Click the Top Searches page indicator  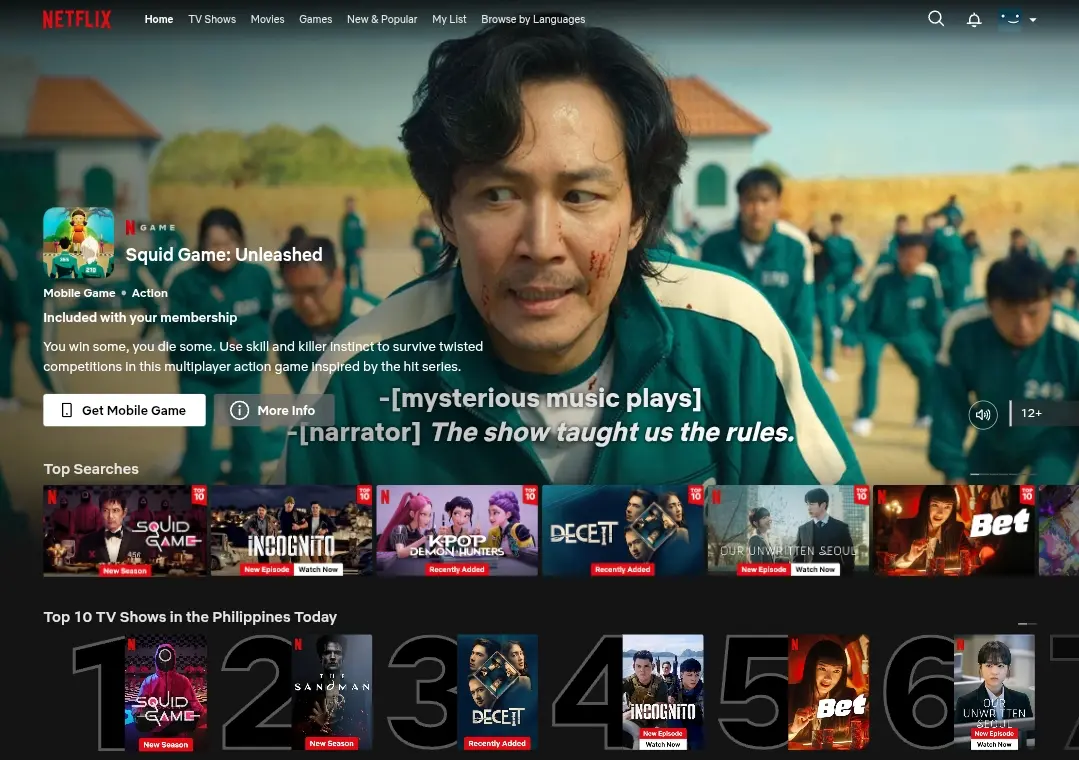[x=1003, y=474]
